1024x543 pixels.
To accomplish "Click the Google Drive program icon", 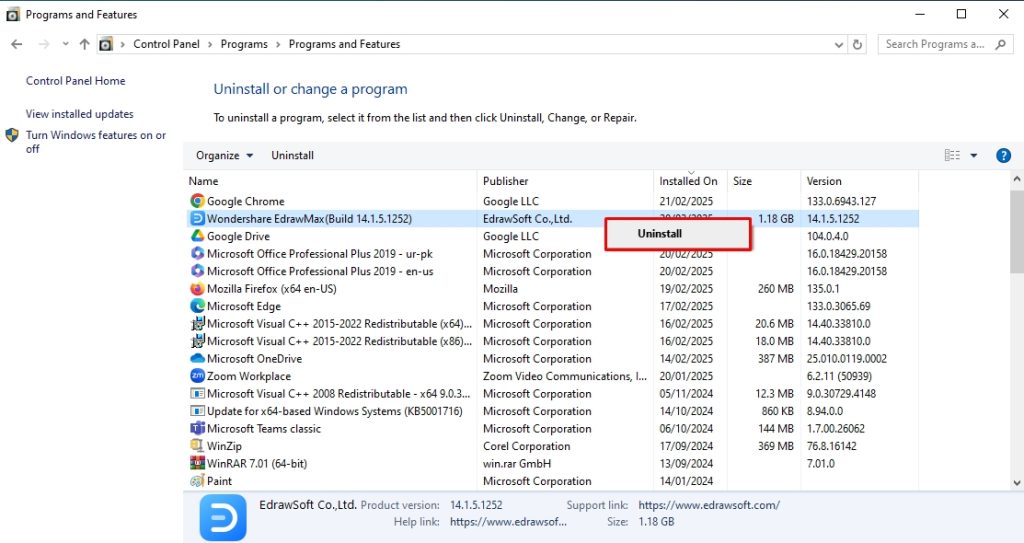I will coord(197,236).
